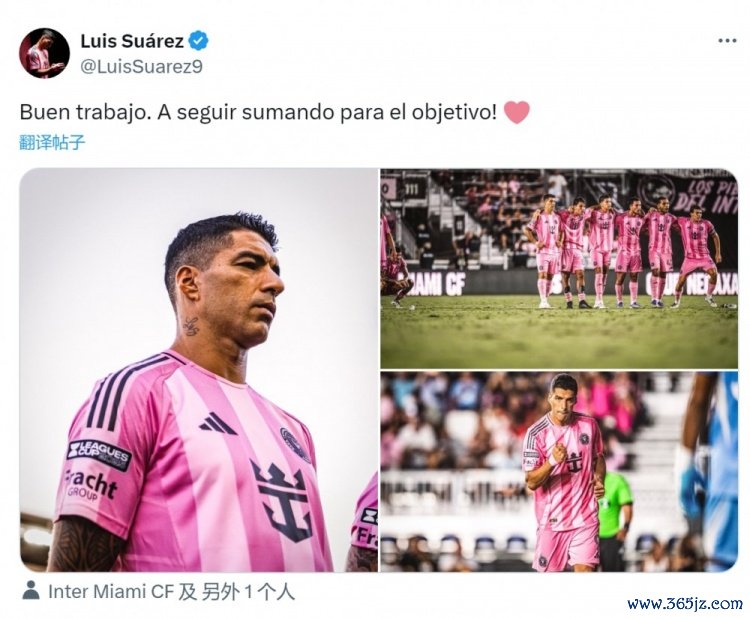Open the @LuisSuarez9 handle link
Image resolution: width=750 pixels, height=619 pixels.
(x=141, y=66)
